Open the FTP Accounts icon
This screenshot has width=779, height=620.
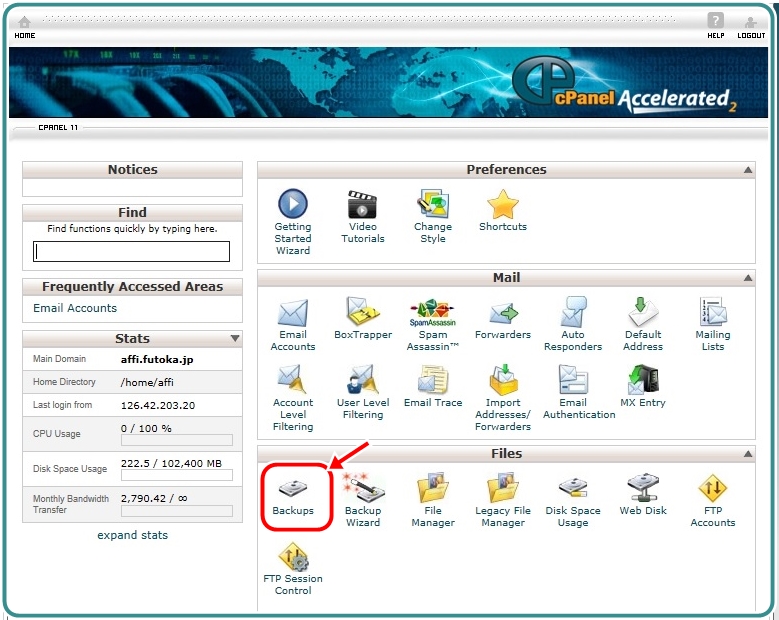(x=713, y=488)
